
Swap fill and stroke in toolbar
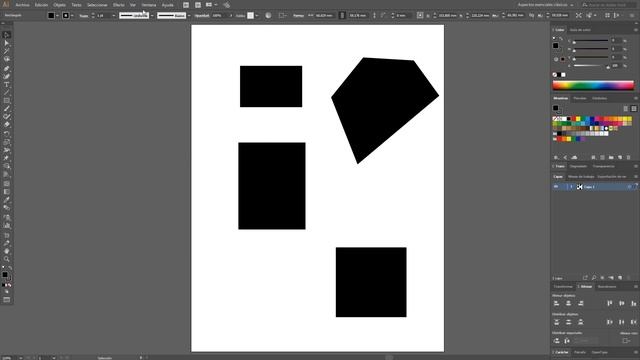click(x=10, y=268)
